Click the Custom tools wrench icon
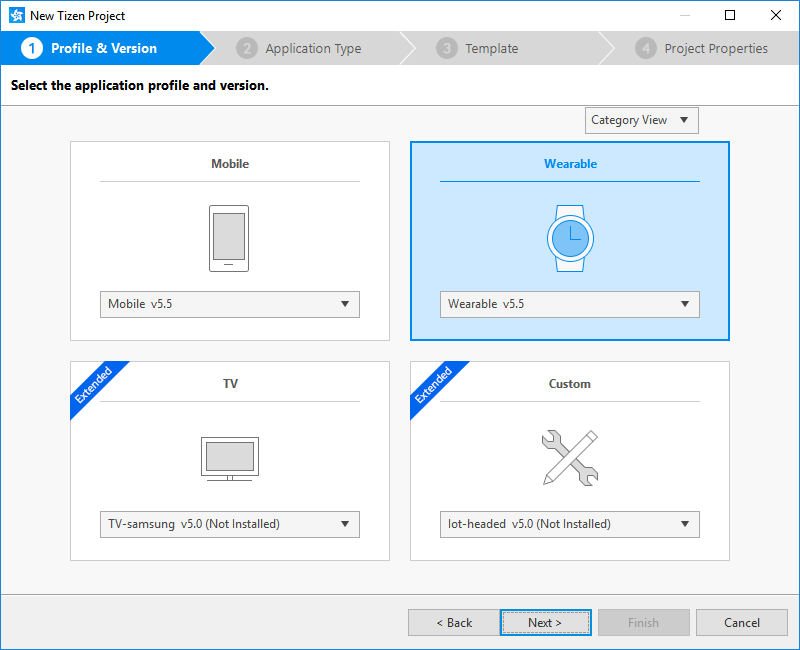This screenshot has width=800, height=650. (569, 458)
